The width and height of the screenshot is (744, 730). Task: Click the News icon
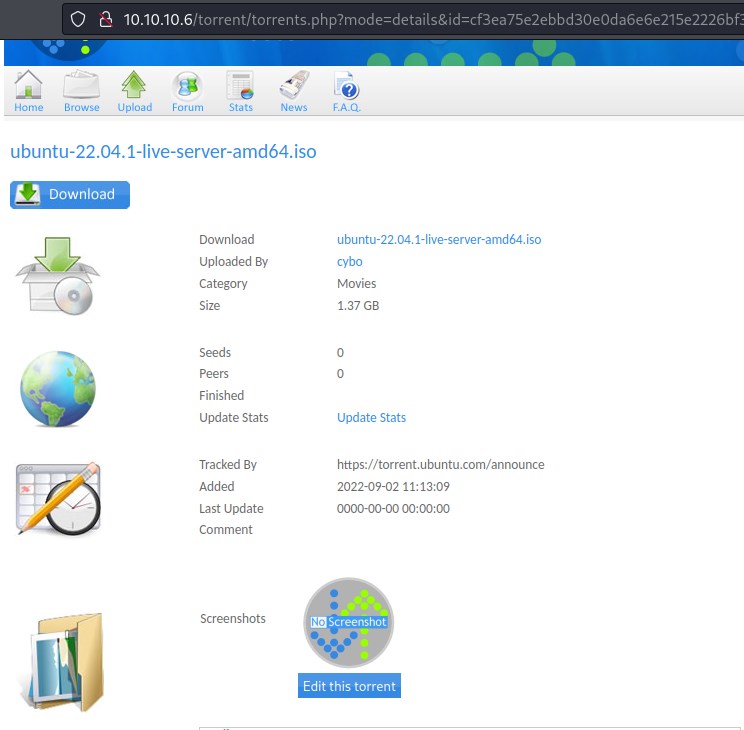point(294,90)
